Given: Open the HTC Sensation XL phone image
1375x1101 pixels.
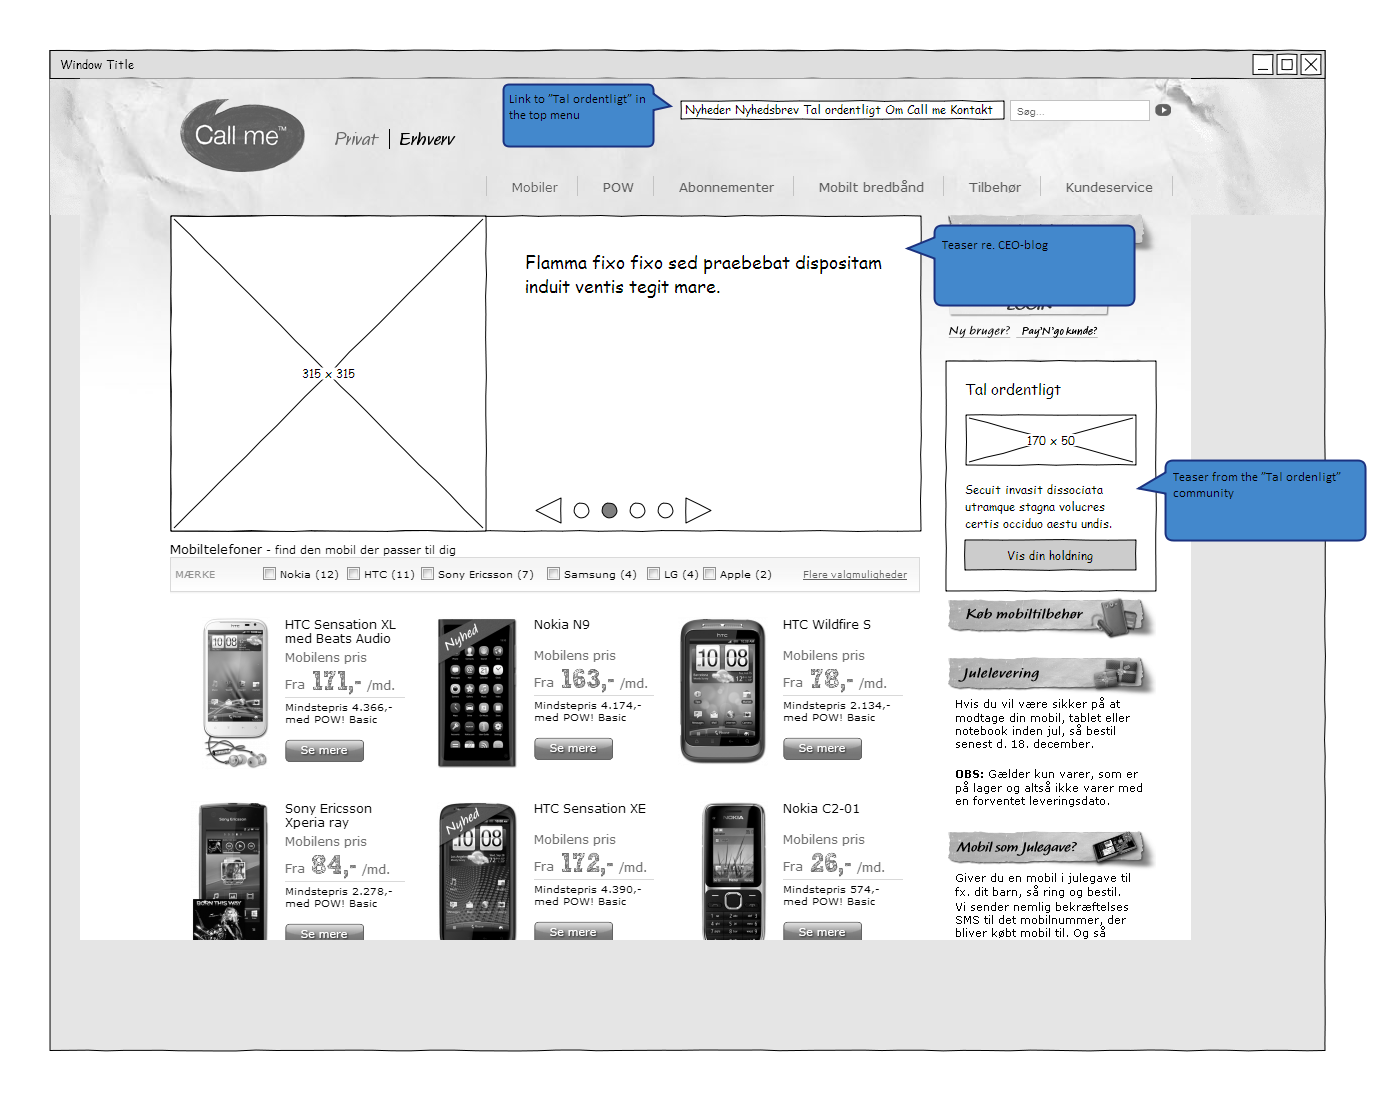Looking at the screenshot, I should click(236, 692).
